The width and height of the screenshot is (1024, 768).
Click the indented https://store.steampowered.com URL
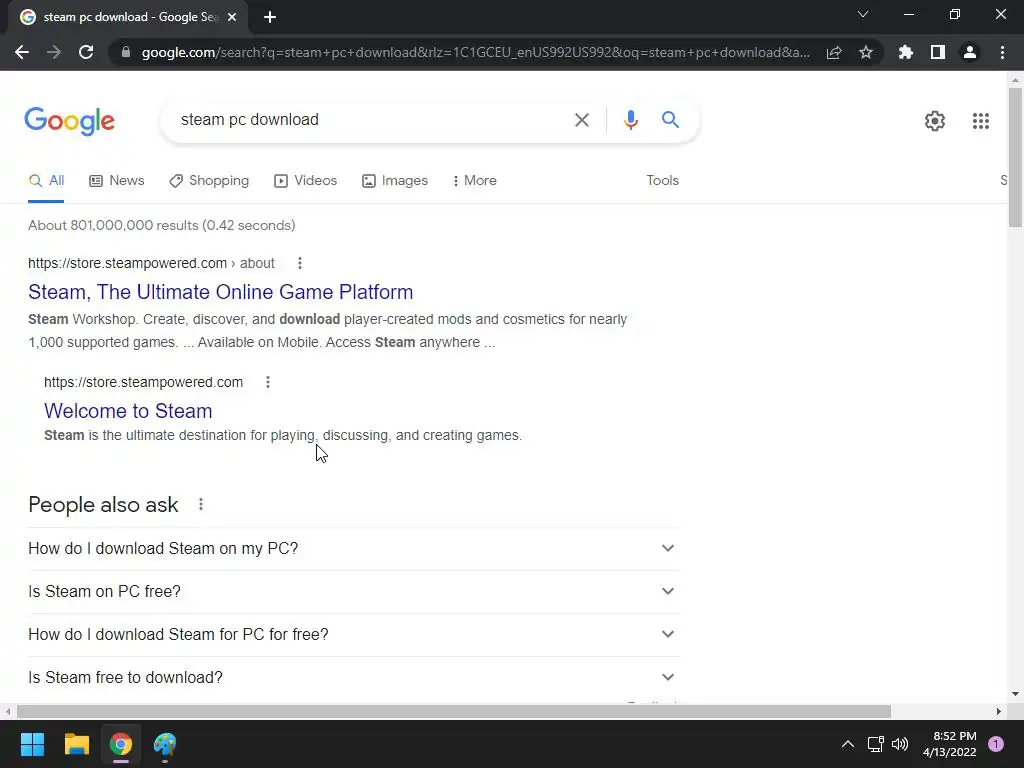(143, 382)
